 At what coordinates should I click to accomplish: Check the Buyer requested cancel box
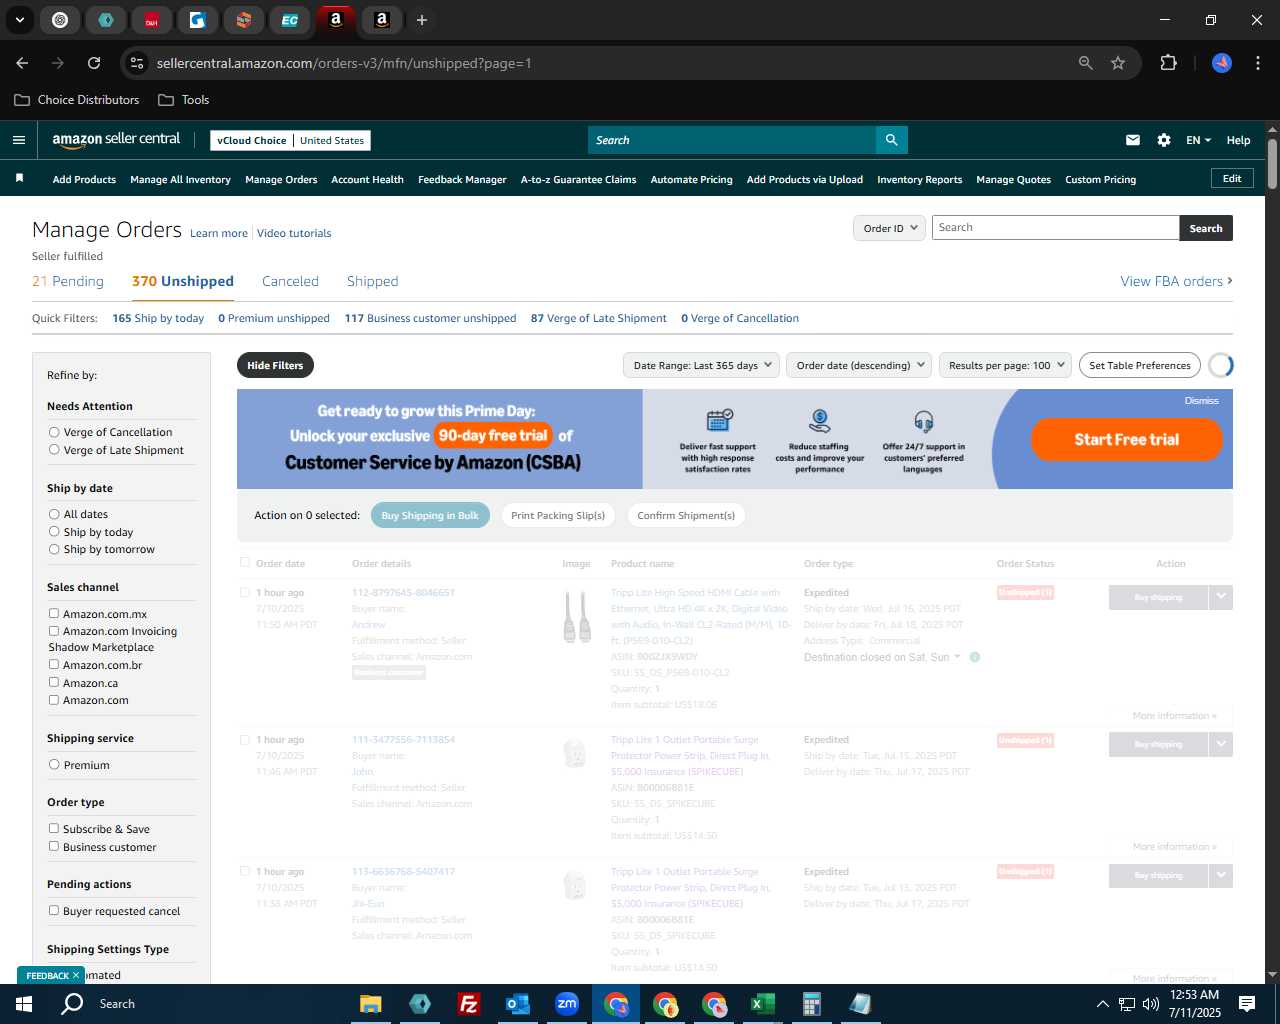(54, 911)
